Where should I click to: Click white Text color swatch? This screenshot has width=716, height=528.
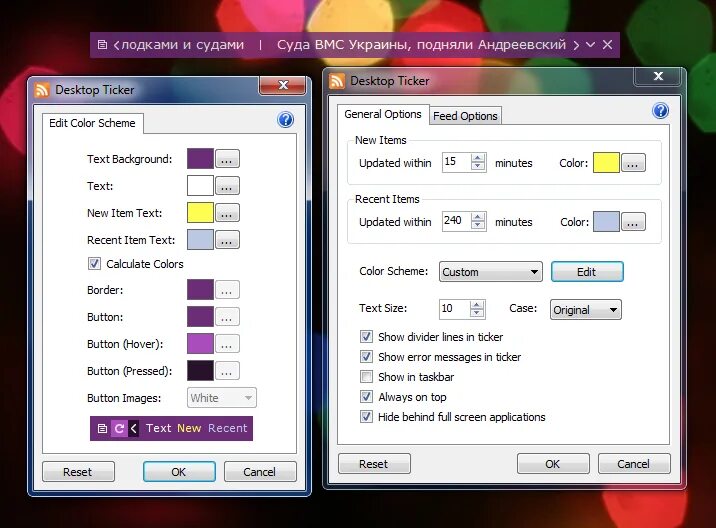[x=200, y=186]
